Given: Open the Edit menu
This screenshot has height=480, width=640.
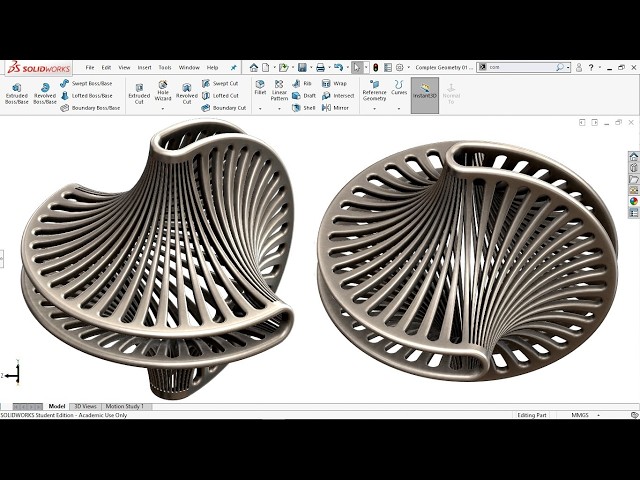Looking at the screenshot, I should pos(106,67).
